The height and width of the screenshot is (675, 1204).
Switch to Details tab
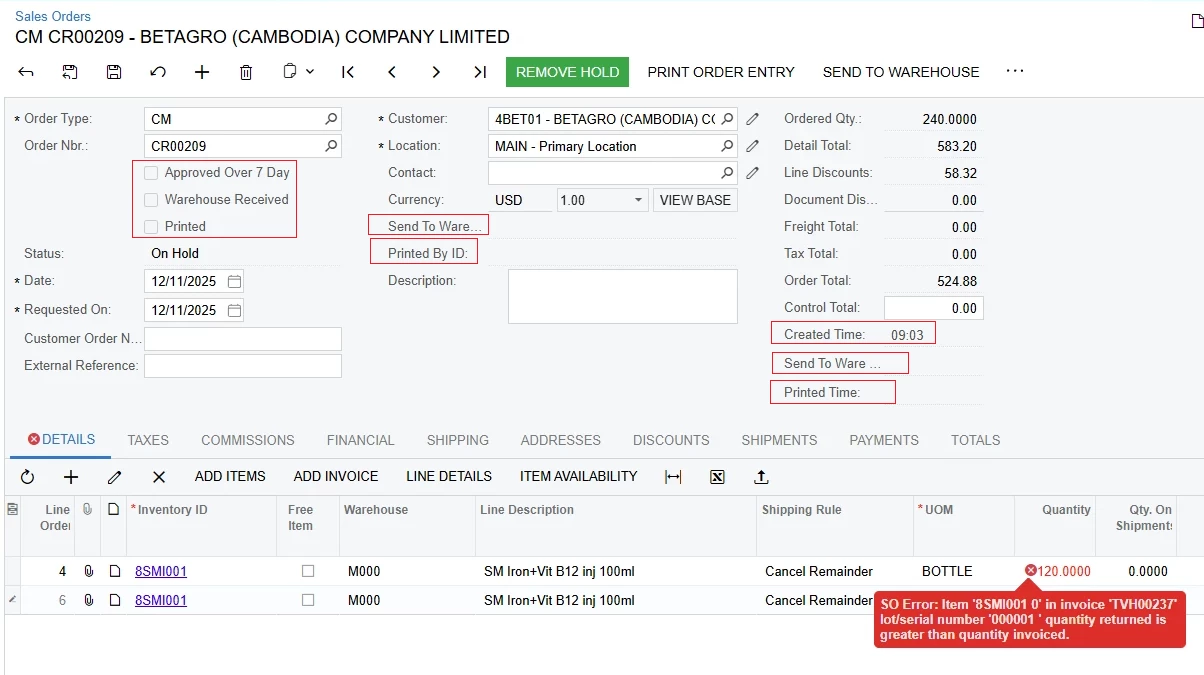(x=61, y=439)
